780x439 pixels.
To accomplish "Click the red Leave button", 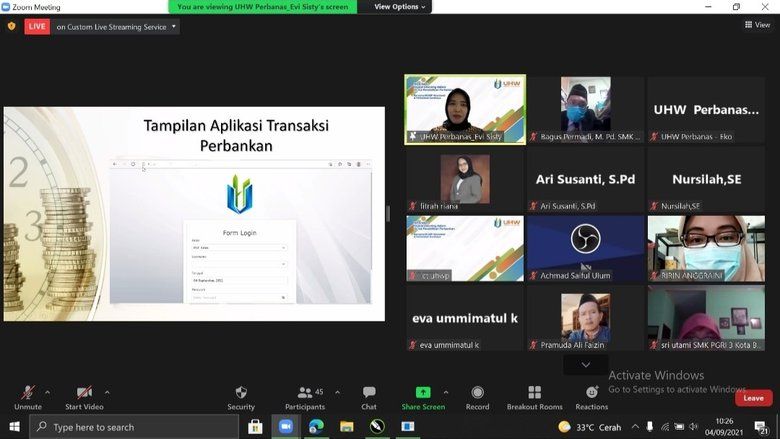I will [753, 398].
